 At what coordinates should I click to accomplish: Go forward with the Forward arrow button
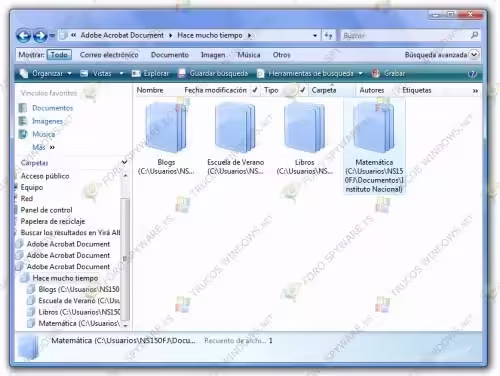pyautogui.click(x=40, y=35)
